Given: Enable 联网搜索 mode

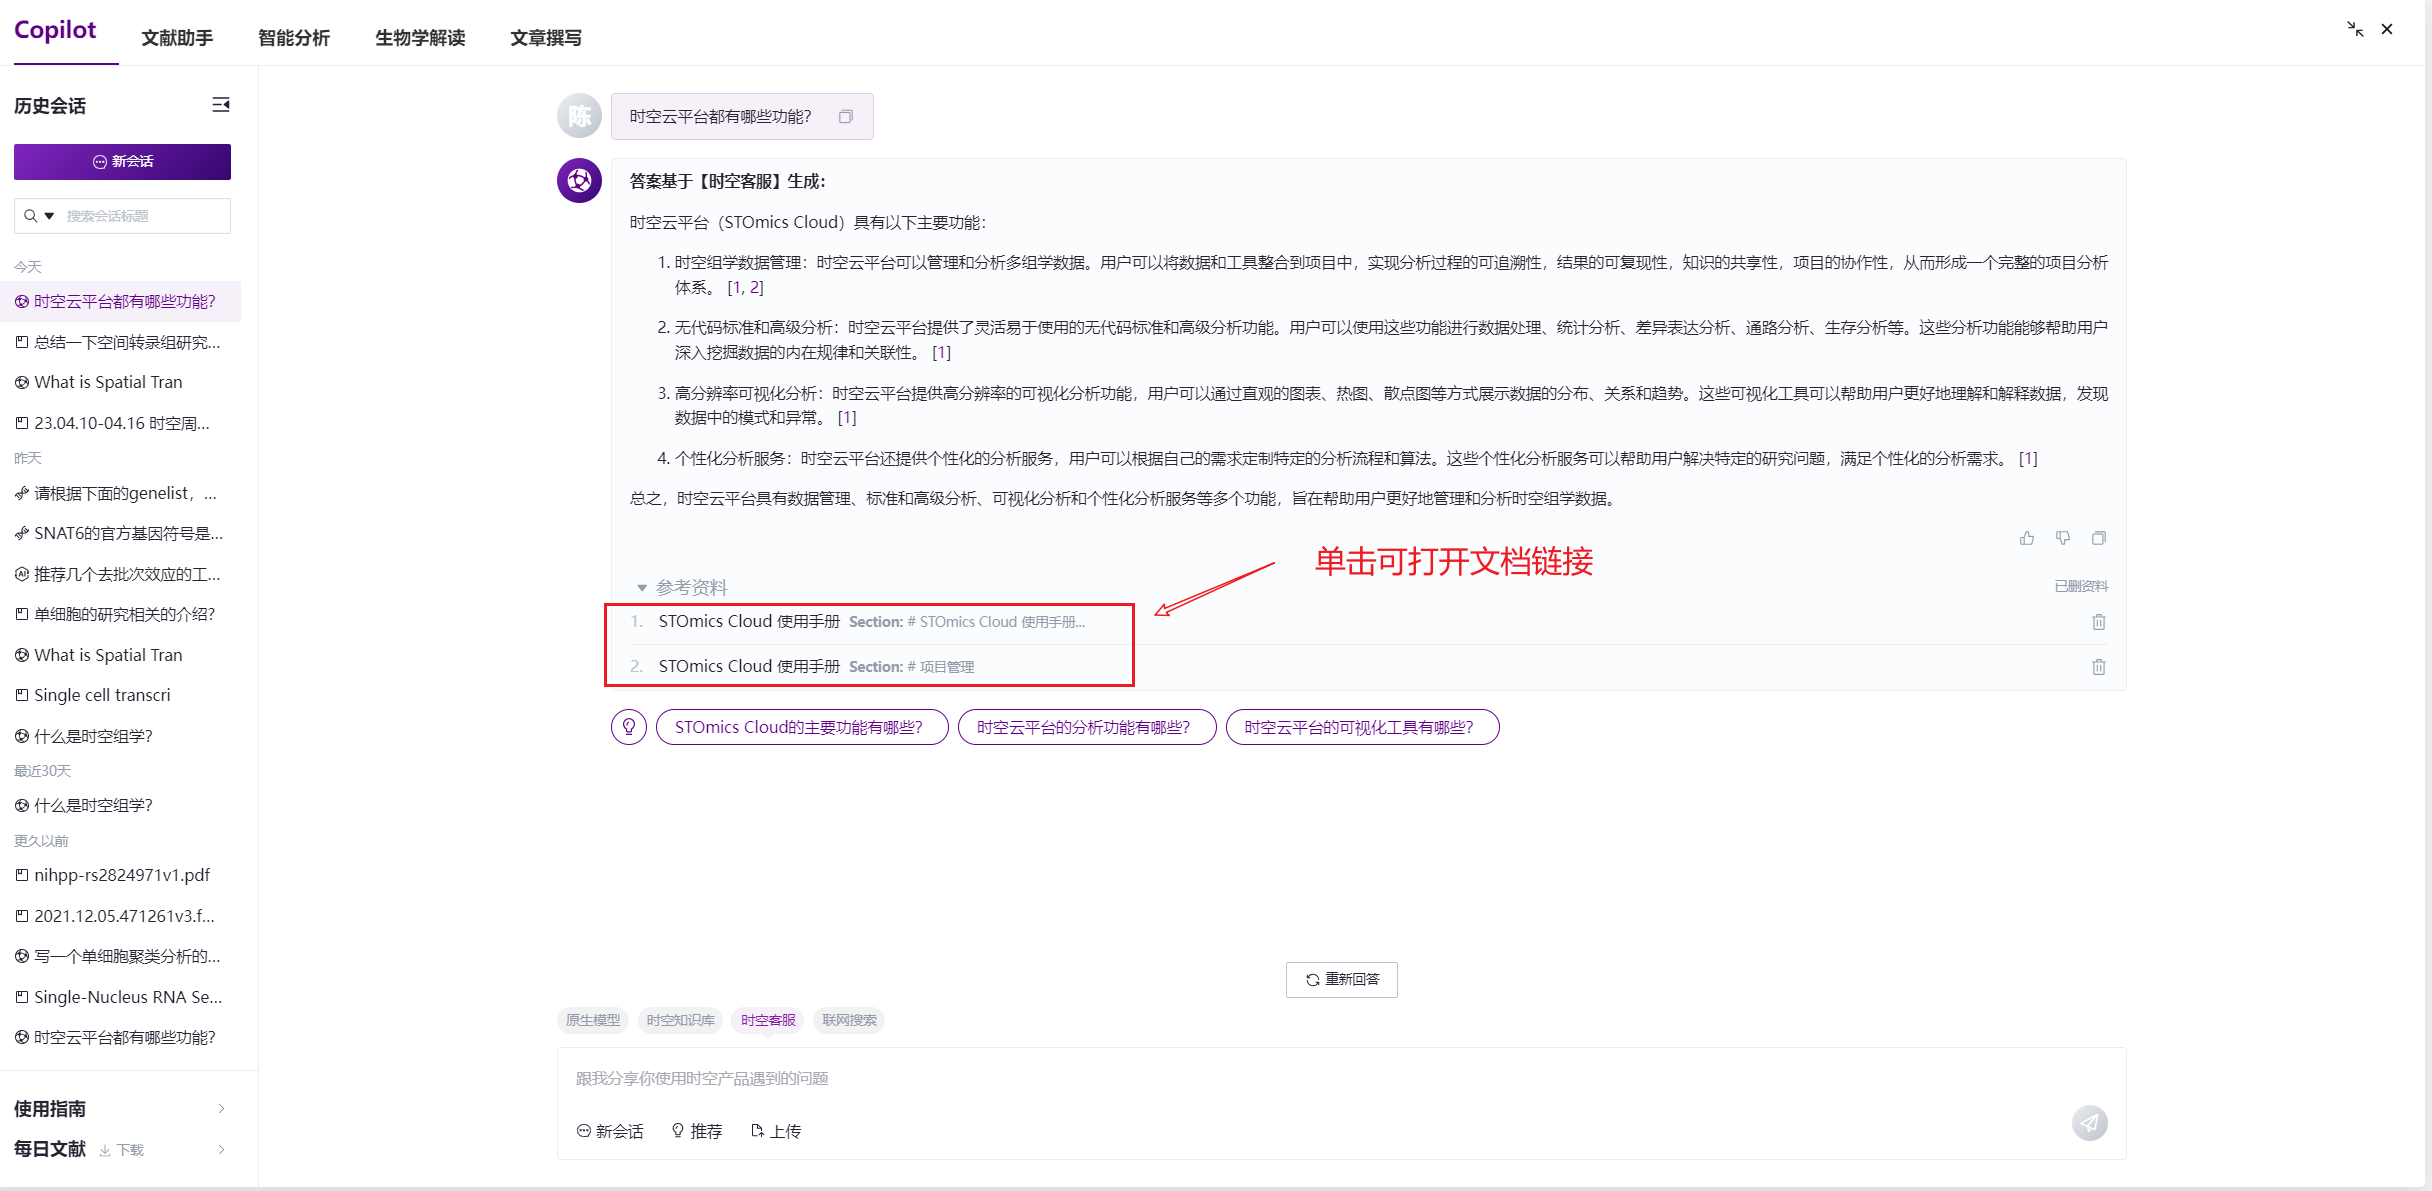Looking at the screenshot, I should [x=849, y=1020].
